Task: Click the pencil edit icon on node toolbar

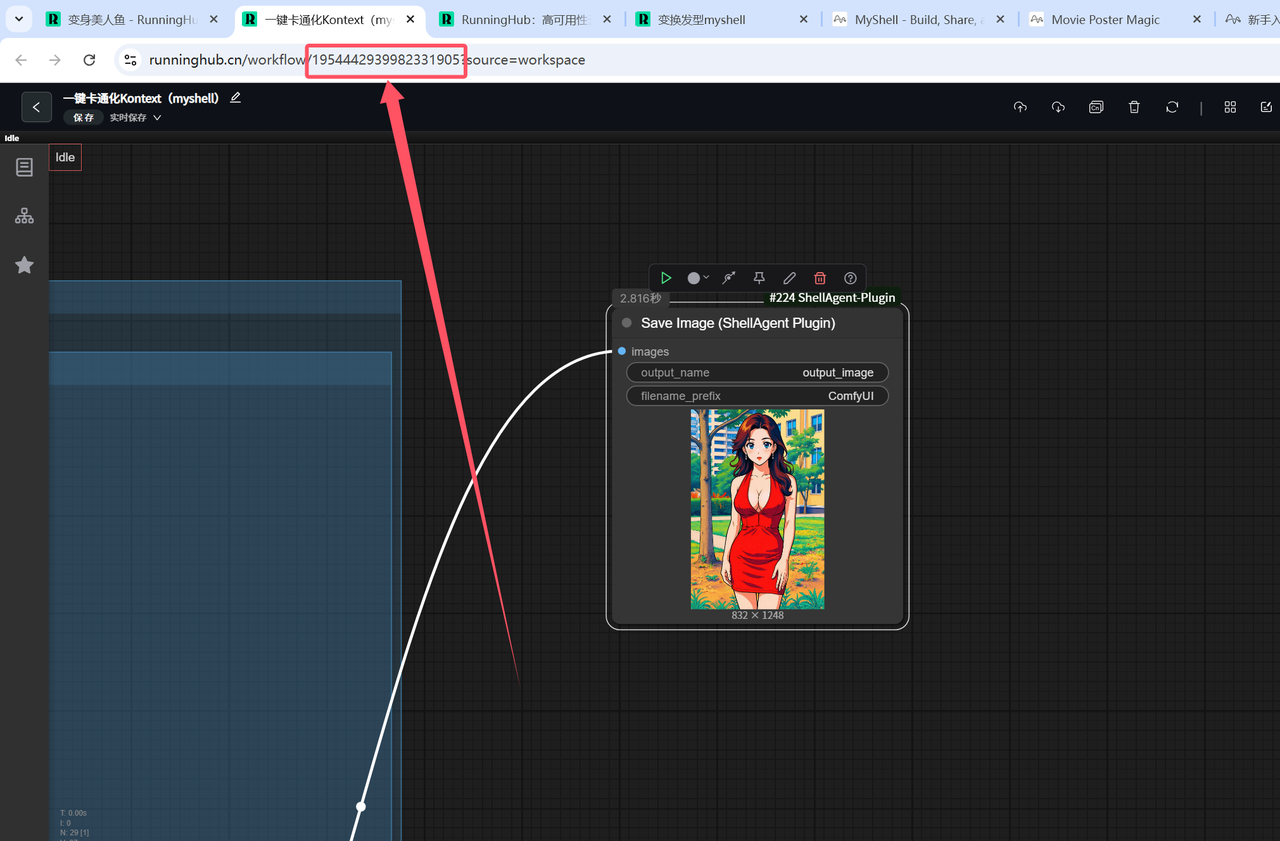Action: pos(789,278)
